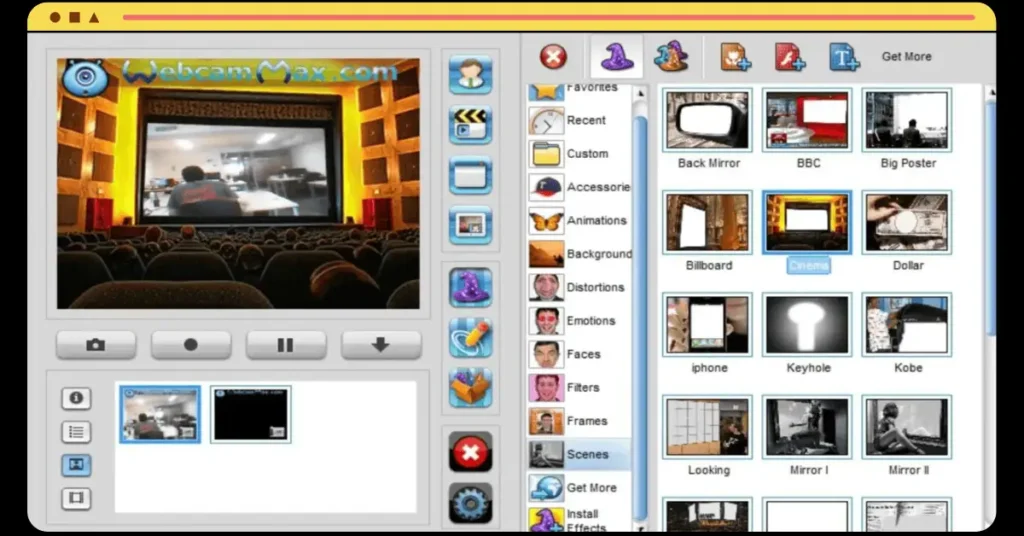The image size is (1024, 536).
Task: Apply the Looking scene effect
Action: tap(708, 428)
